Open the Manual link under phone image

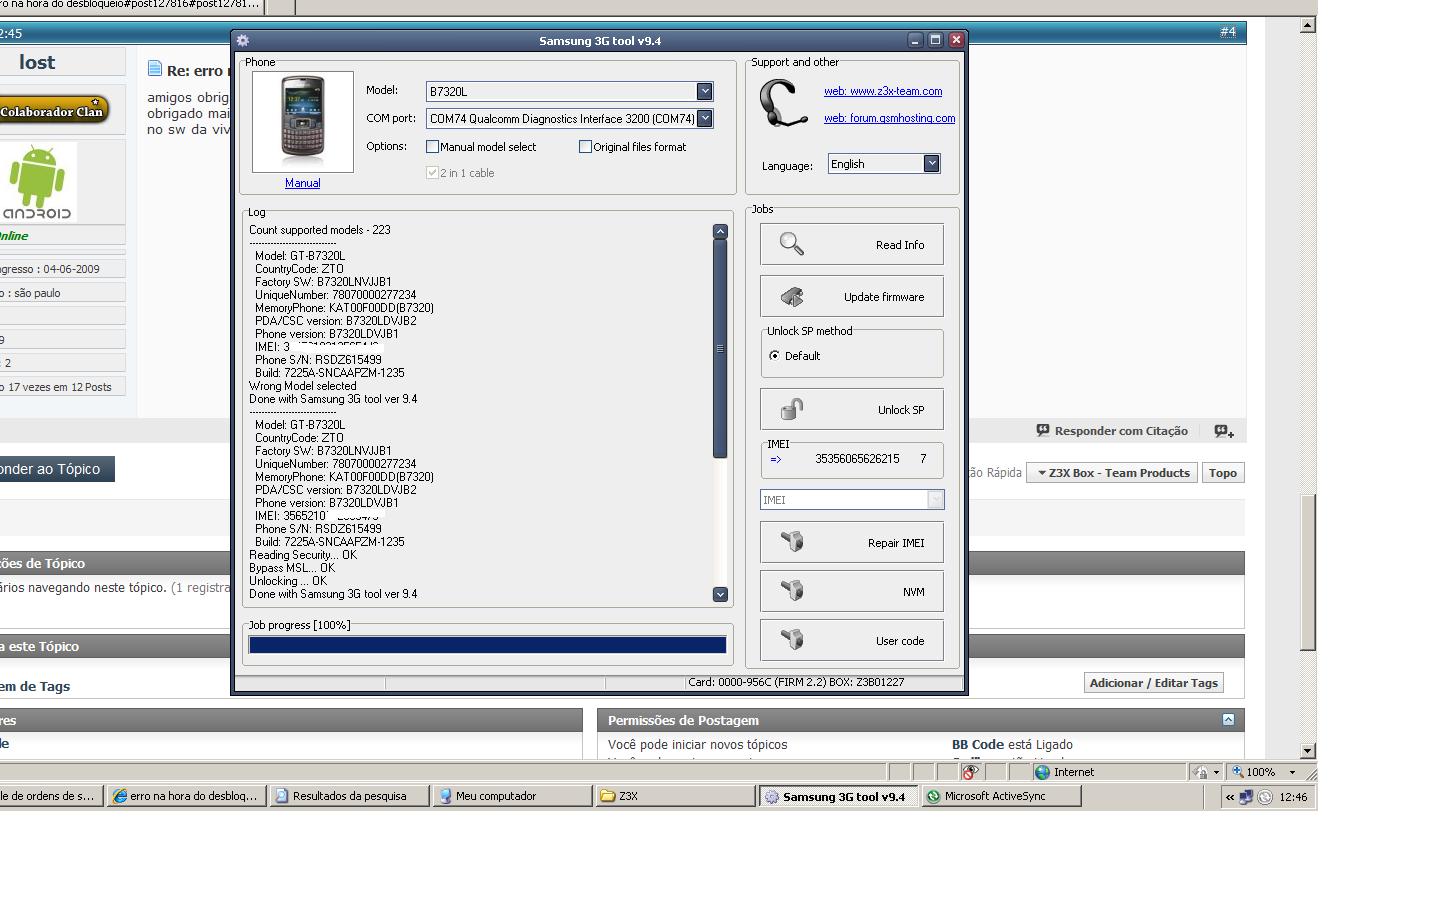(x=302, y=183)
